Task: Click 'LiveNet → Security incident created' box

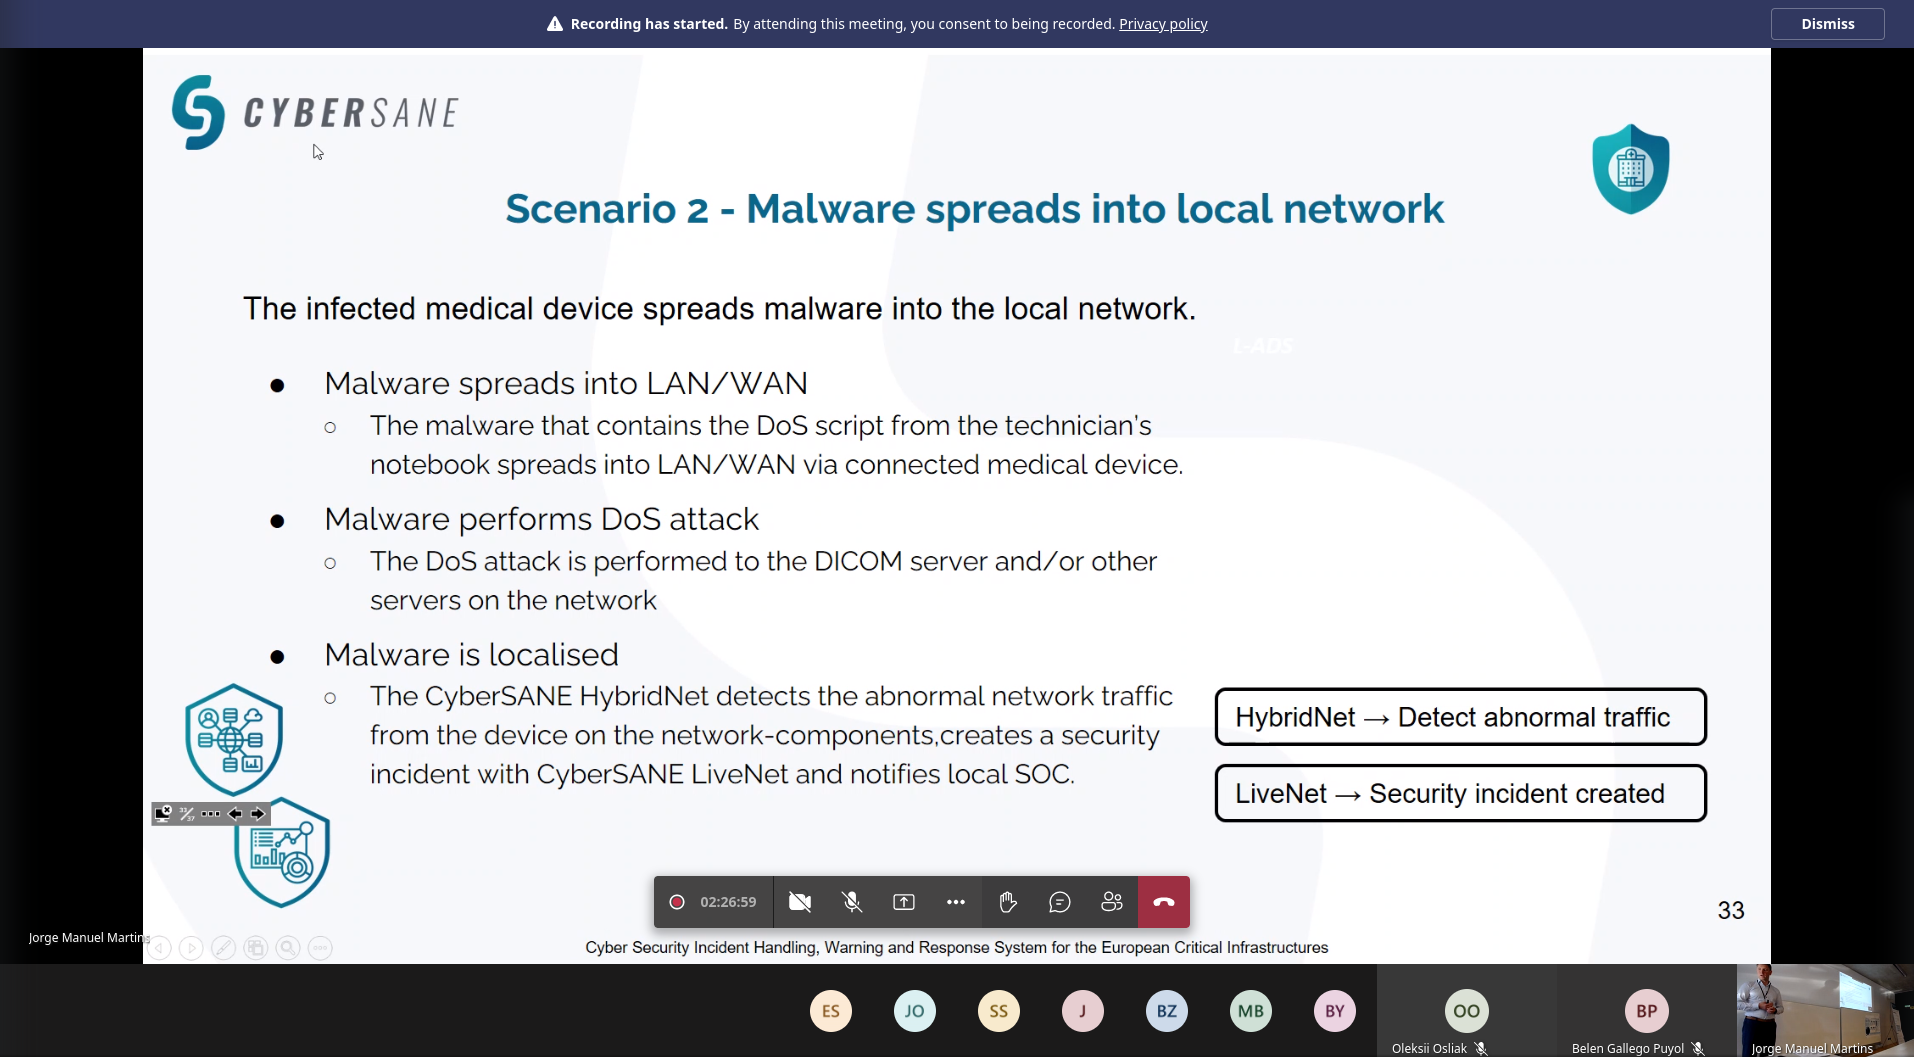Action: point(1461,793)
